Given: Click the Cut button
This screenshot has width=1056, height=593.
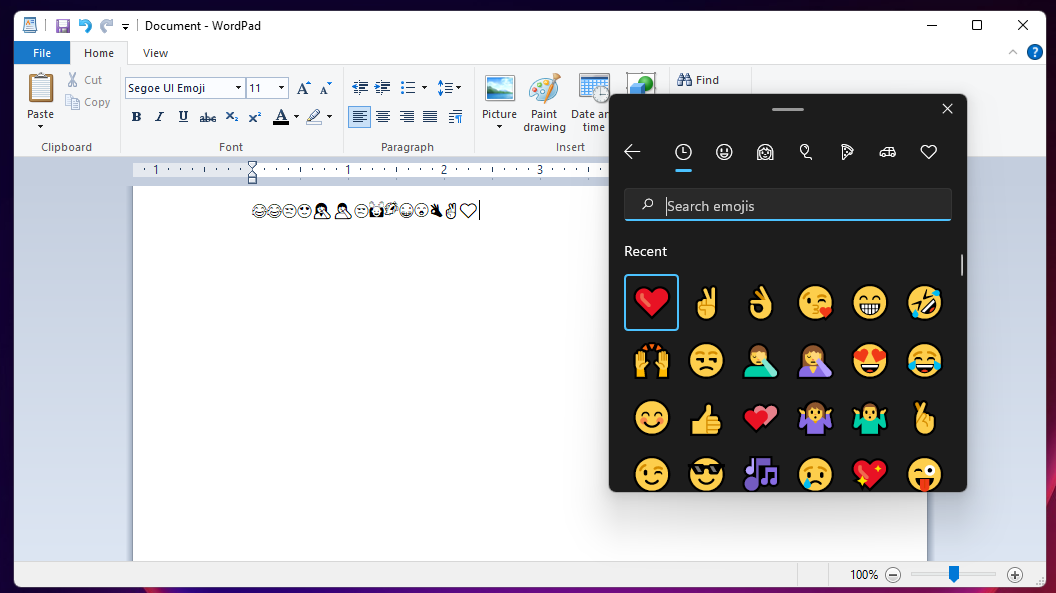Looking at the screenshot, I should (84, 80).
